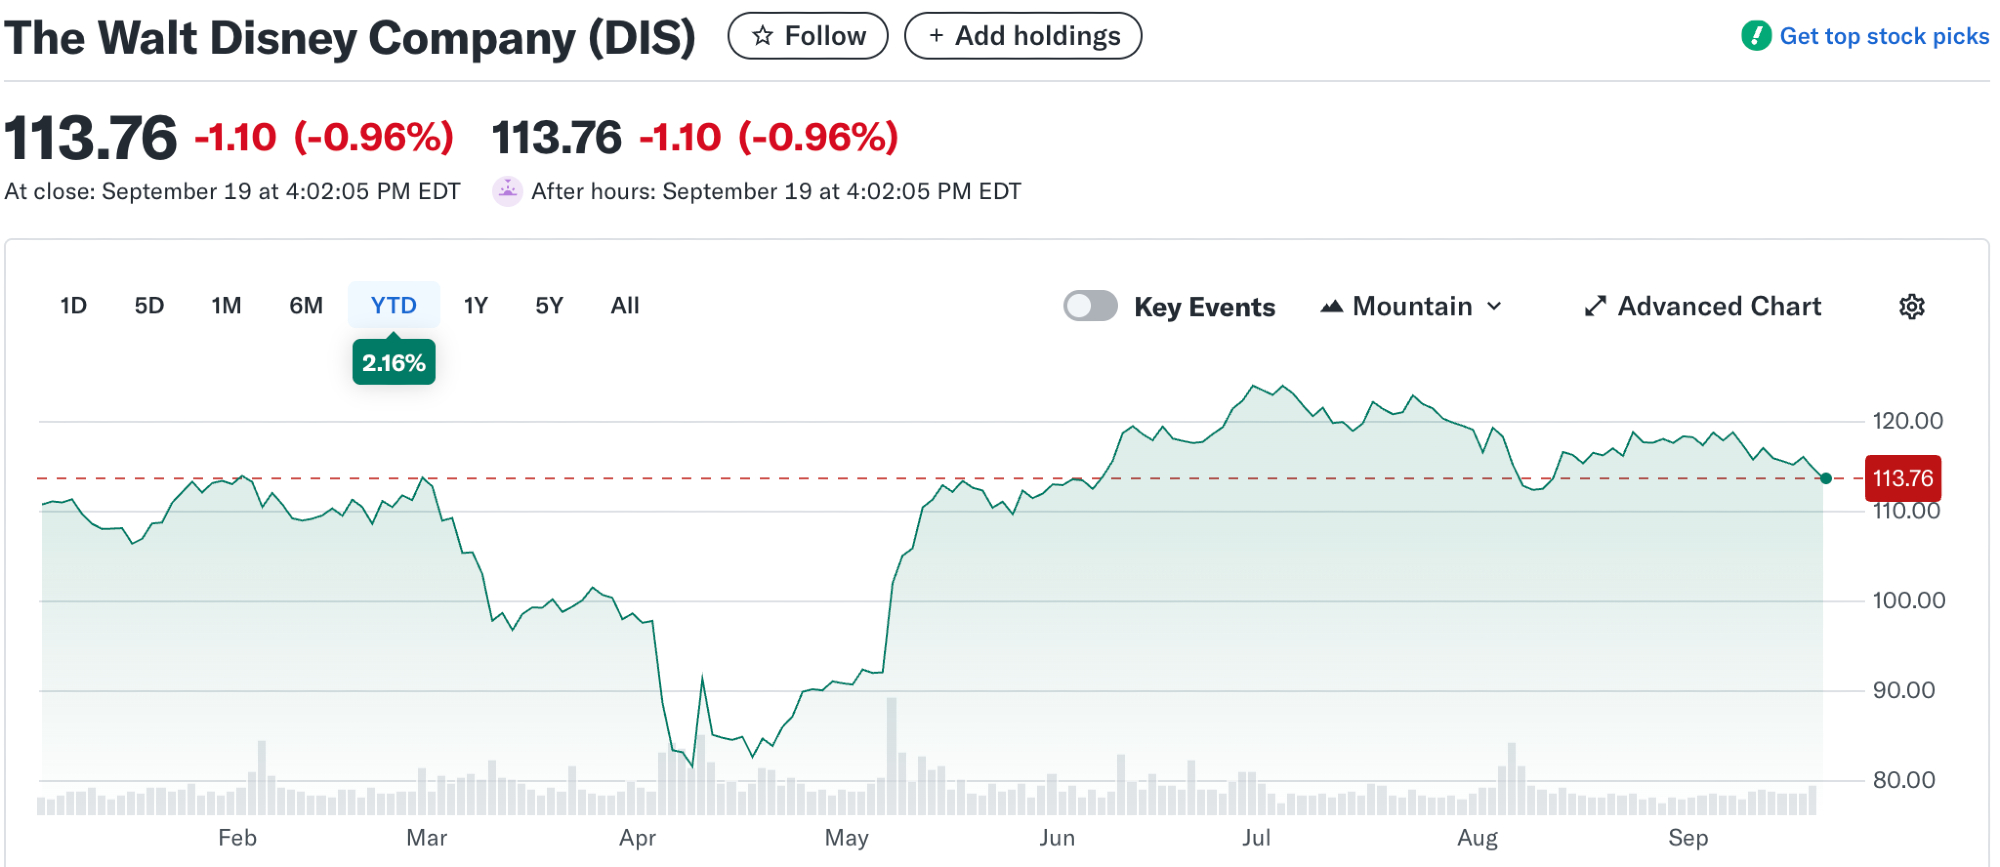This screenshot has height=867, width=2000.
Task: Select the 5D time range tab
Action: pos(149,306)
